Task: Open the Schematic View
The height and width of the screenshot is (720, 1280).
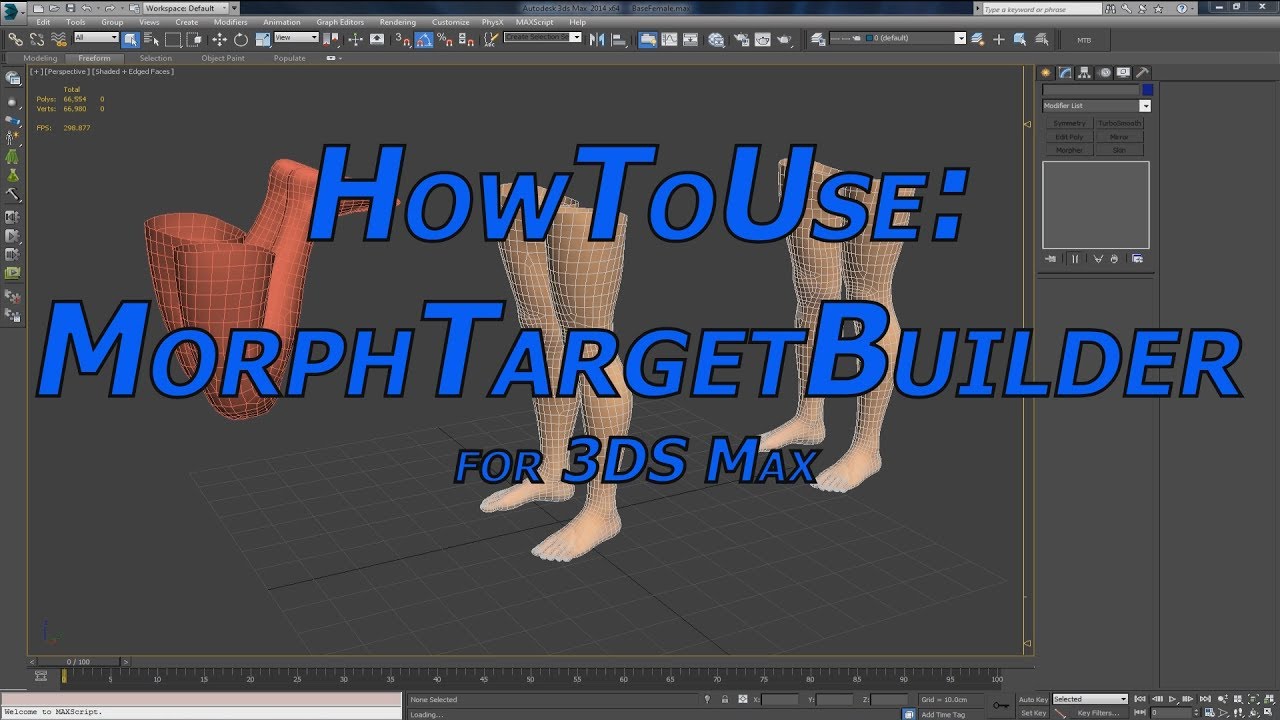Action: (x=690, y=39)
